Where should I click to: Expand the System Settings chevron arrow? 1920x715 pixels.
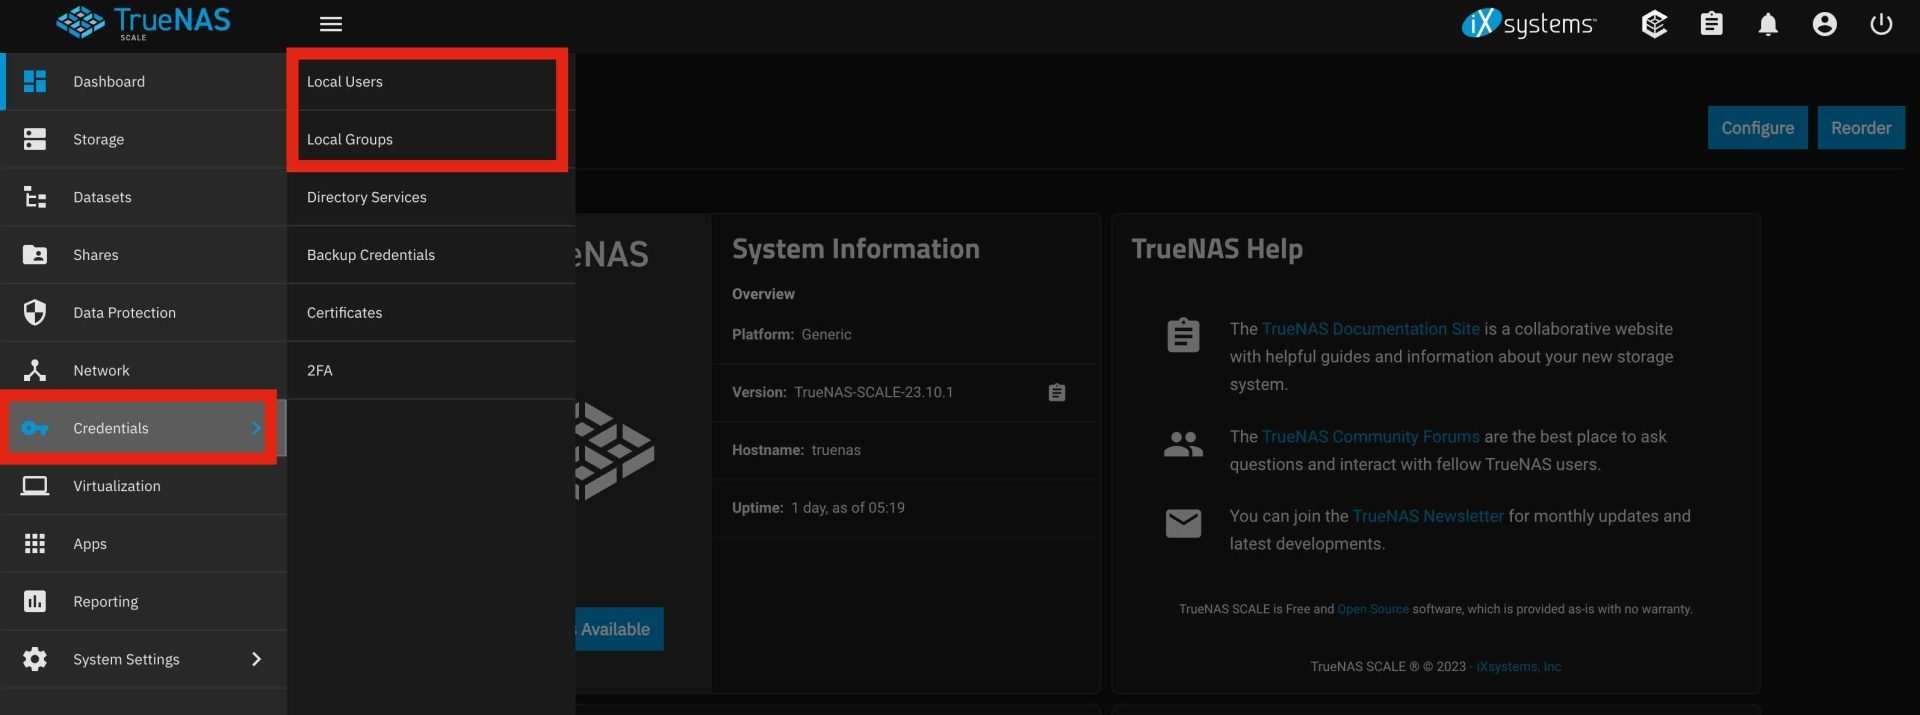256,659
